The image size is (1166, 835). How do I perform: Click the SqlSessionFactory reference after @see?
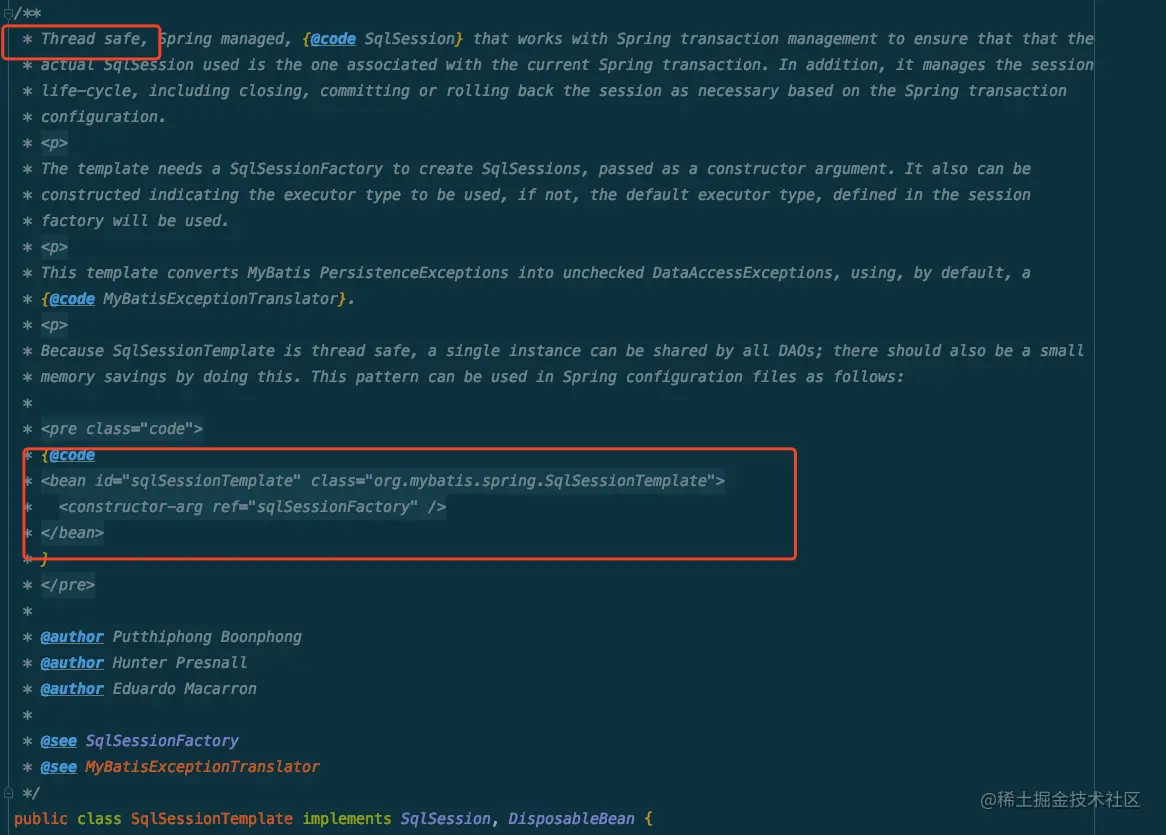pos(162,741)
